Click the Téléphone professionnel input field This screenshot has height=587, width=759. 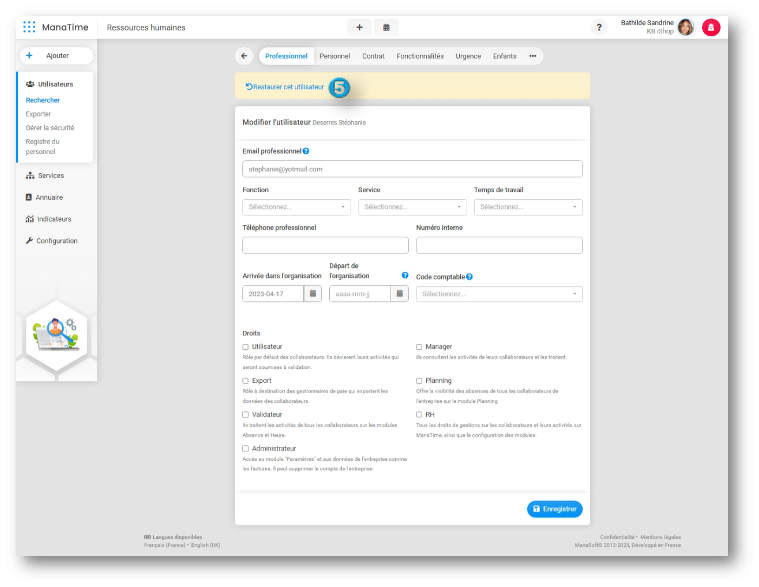(325, 245)
